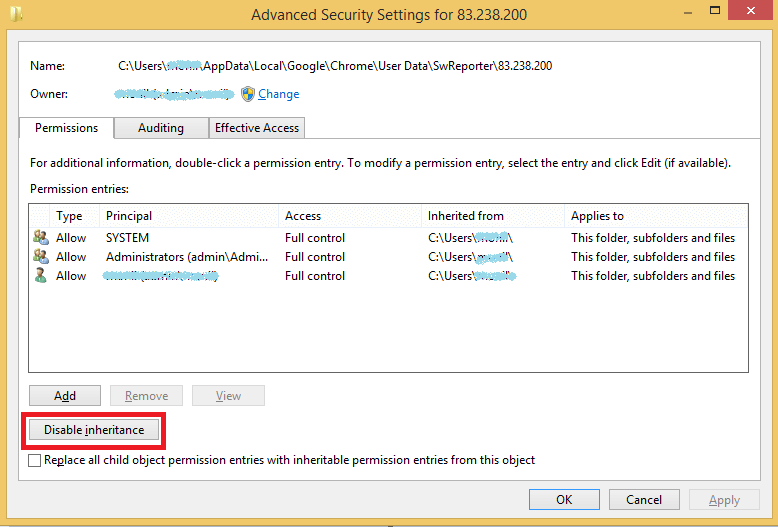Click the folder path beside Name
The height and width of the screenshot is (527, 778).
click(x=335, y=66)
